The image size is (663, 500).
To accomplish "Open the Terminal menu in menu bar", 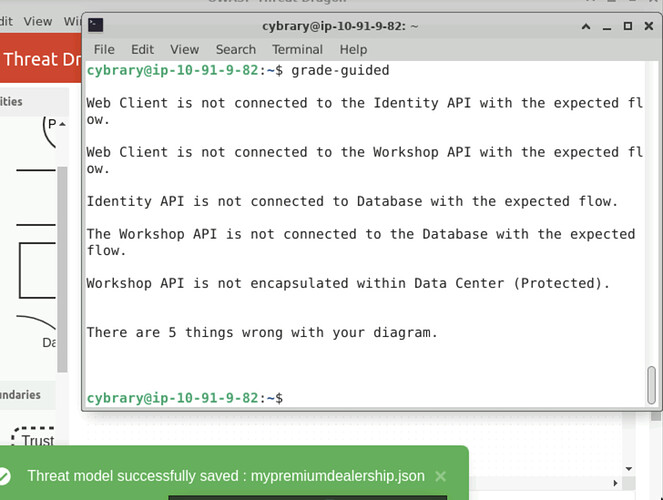I will pyautogui.click(x=297, y=49).
